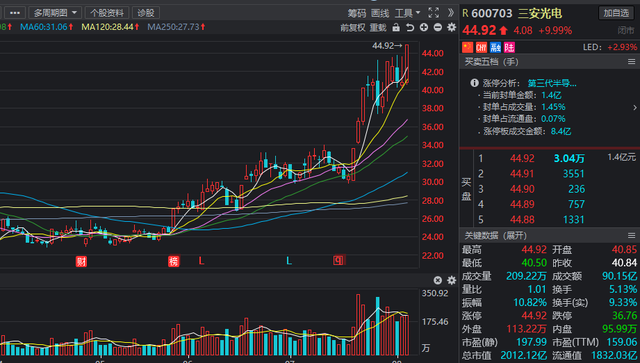Open volume panel settings gear
This screenshot has height=363, width=640.
tap(451, 280)
